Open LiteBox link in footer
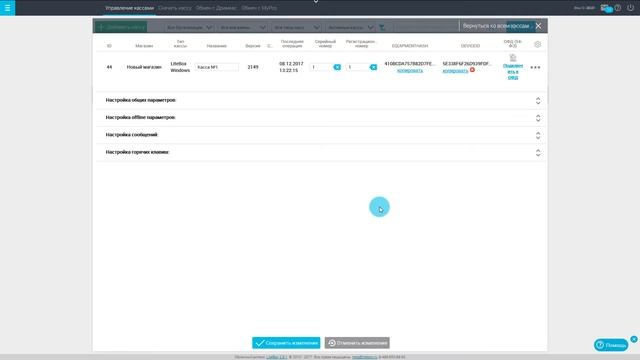The height and width of the screenshot is (360, 640). click(x=277, y=357)
